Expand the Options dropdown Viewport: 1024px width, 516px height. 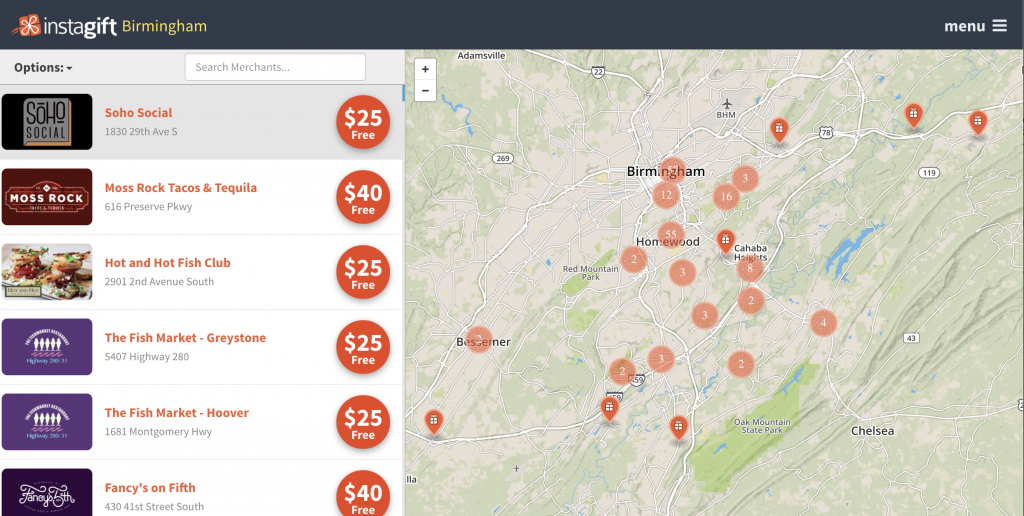pyautogui.click(x=43, y=68)
